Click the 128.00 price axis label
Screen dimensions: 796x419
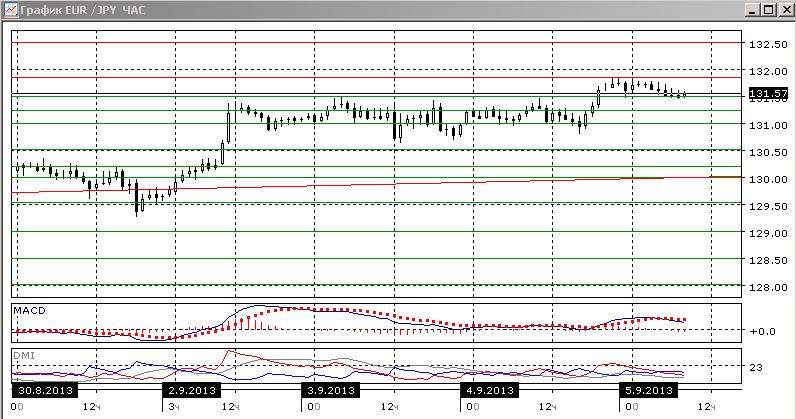(x=768, y=287)
